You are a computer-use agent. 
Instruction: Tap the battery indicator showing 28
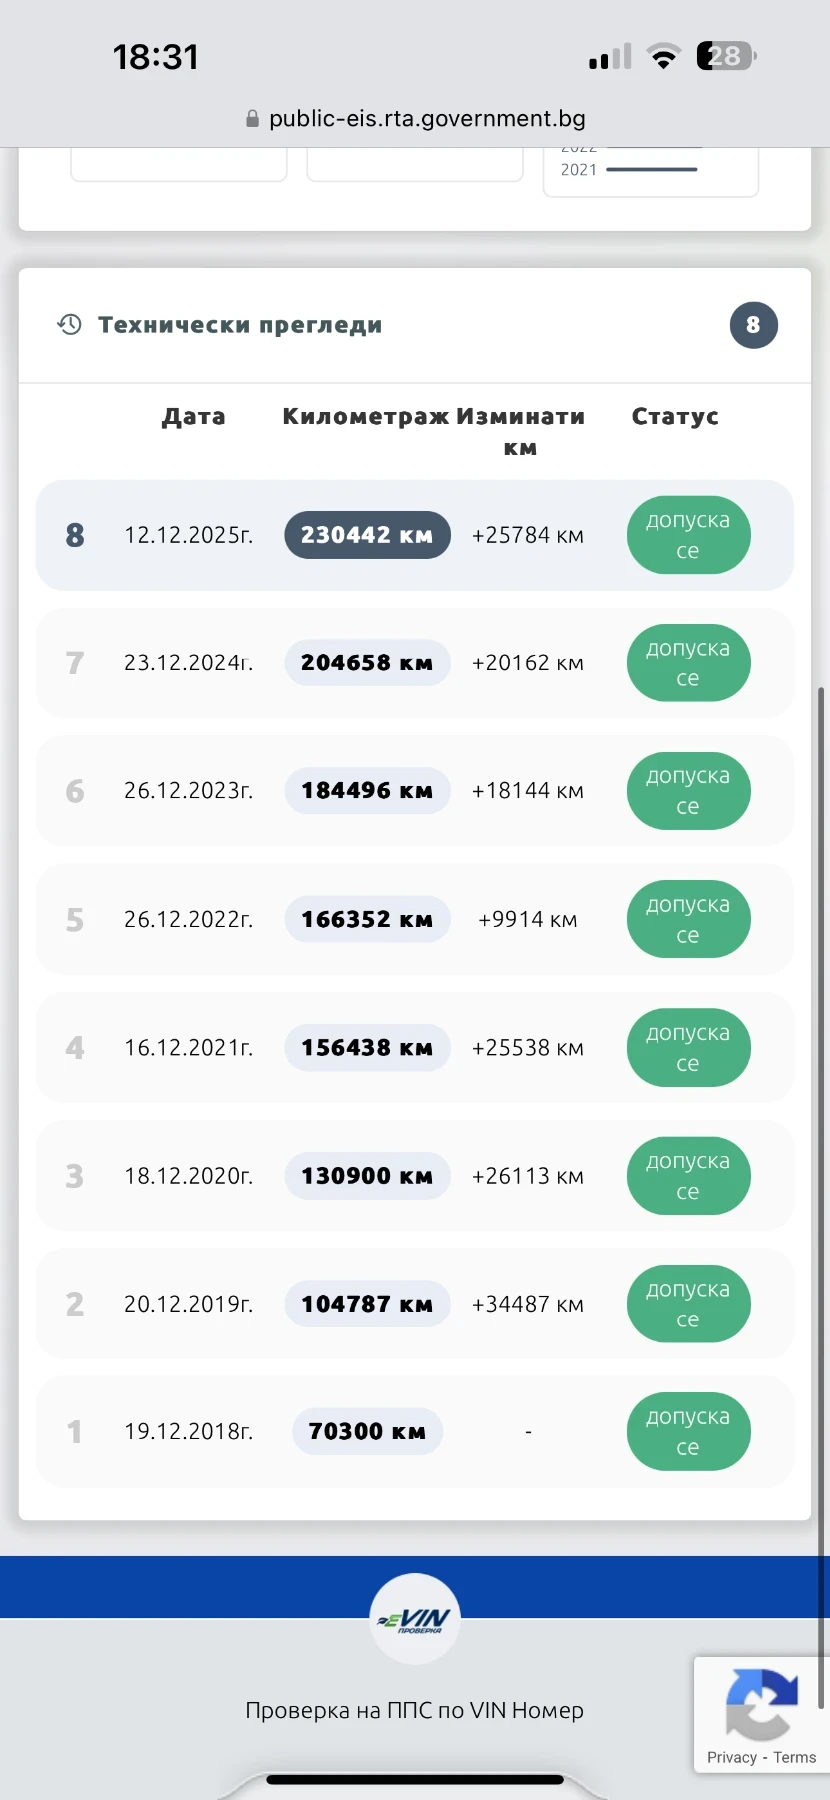(725, 56)
